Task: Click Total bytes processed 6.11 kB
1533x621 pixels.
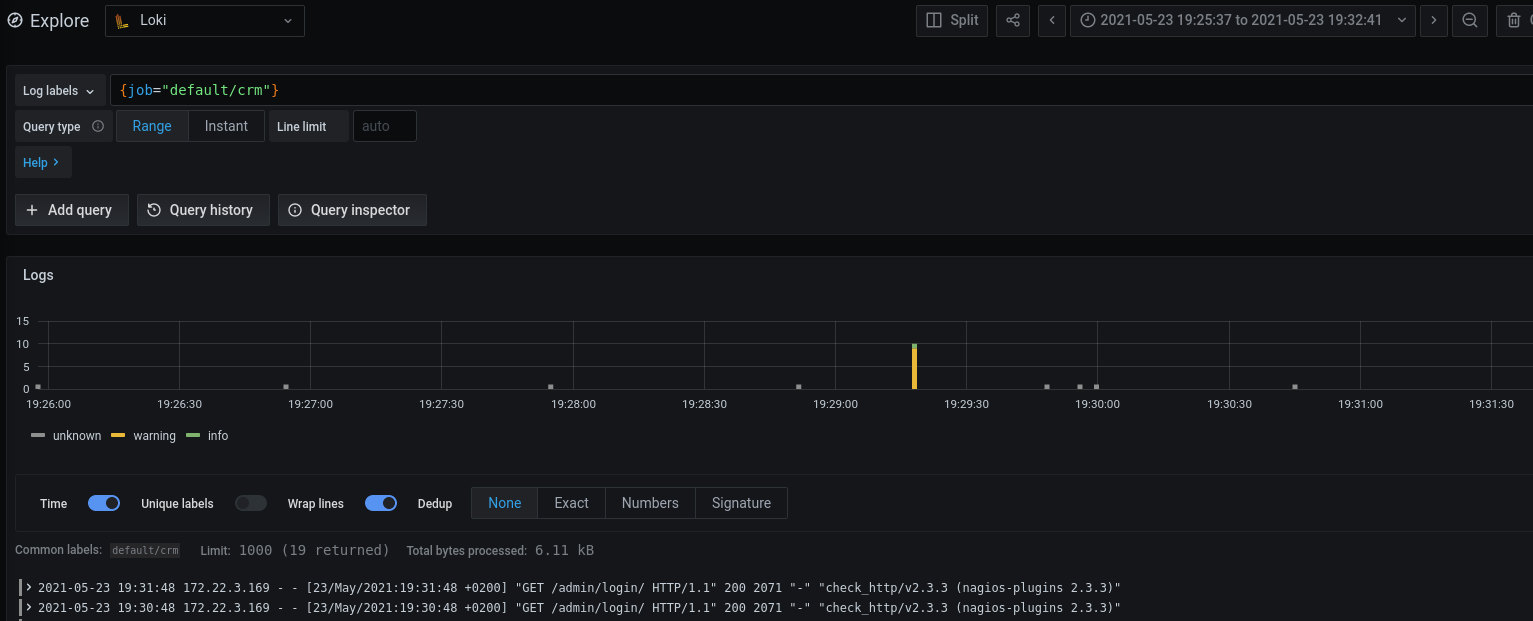Action: tap(500, 550)
